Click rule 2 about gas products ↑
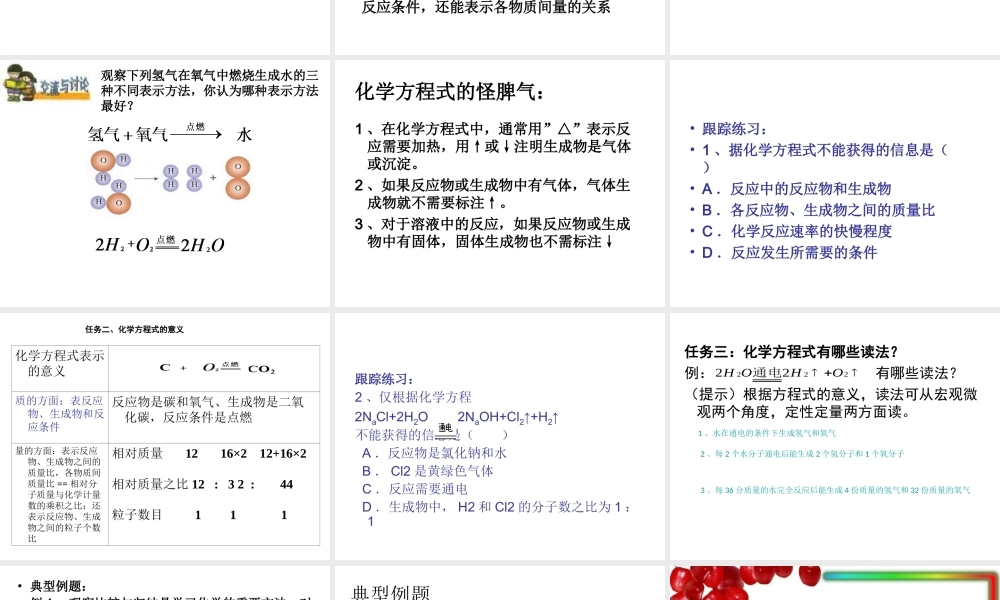 pyautogui.click(x=492, y=194)
